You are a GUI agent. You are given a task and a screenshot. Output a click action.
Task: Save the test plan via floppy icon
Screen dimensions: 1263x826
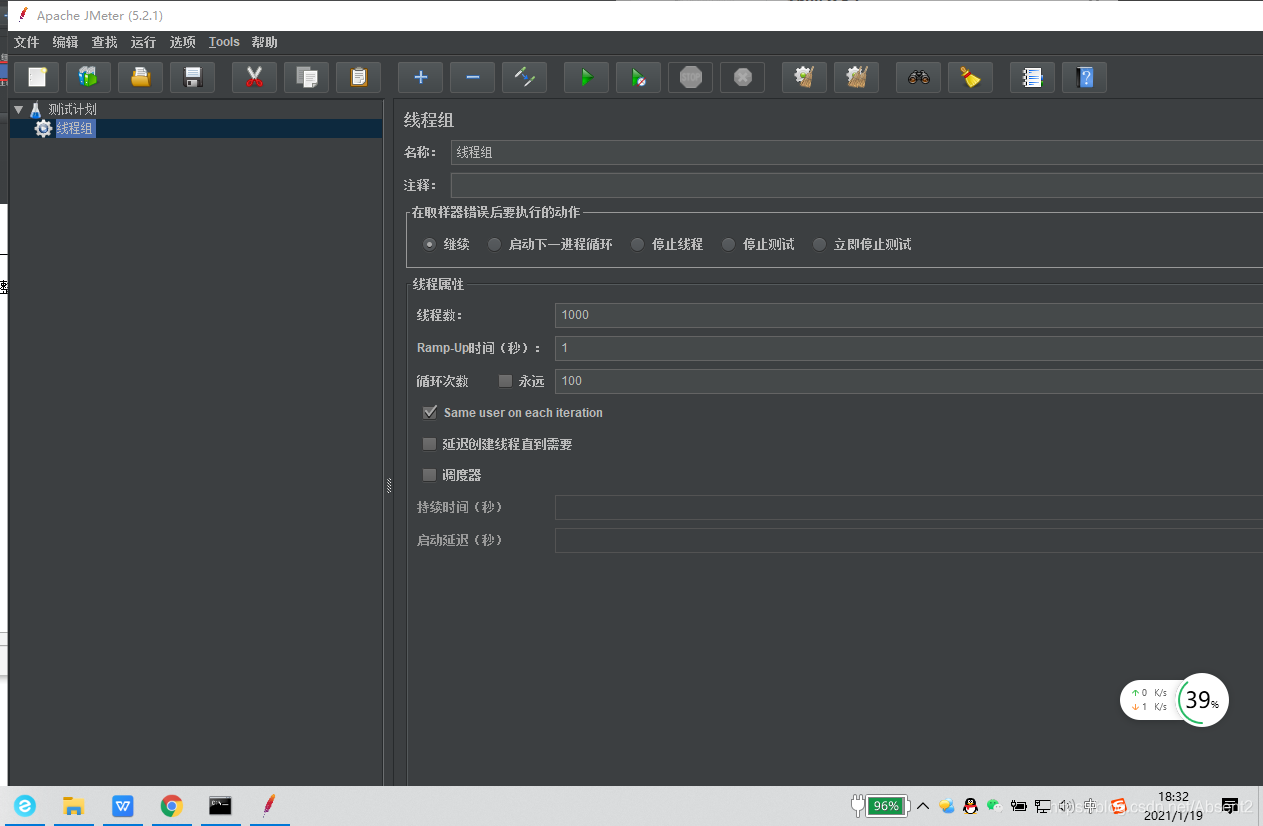point(193,77)
